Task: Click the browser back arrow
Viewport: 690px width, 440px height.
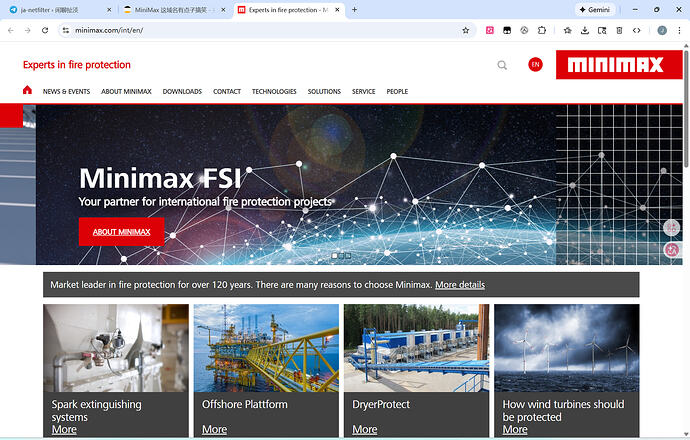Action: [x=11, y=30]
